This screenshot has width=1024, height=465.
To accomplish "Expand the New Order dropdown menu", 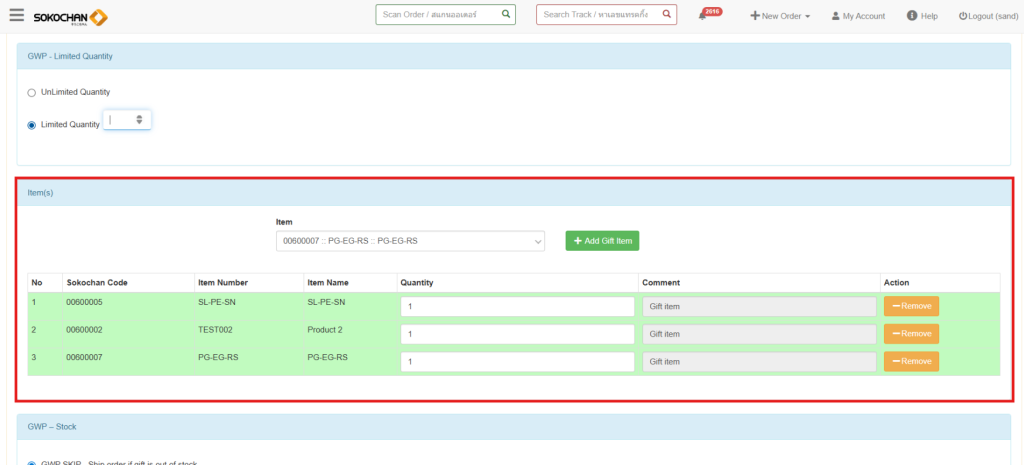I will (x=780, y=16).
